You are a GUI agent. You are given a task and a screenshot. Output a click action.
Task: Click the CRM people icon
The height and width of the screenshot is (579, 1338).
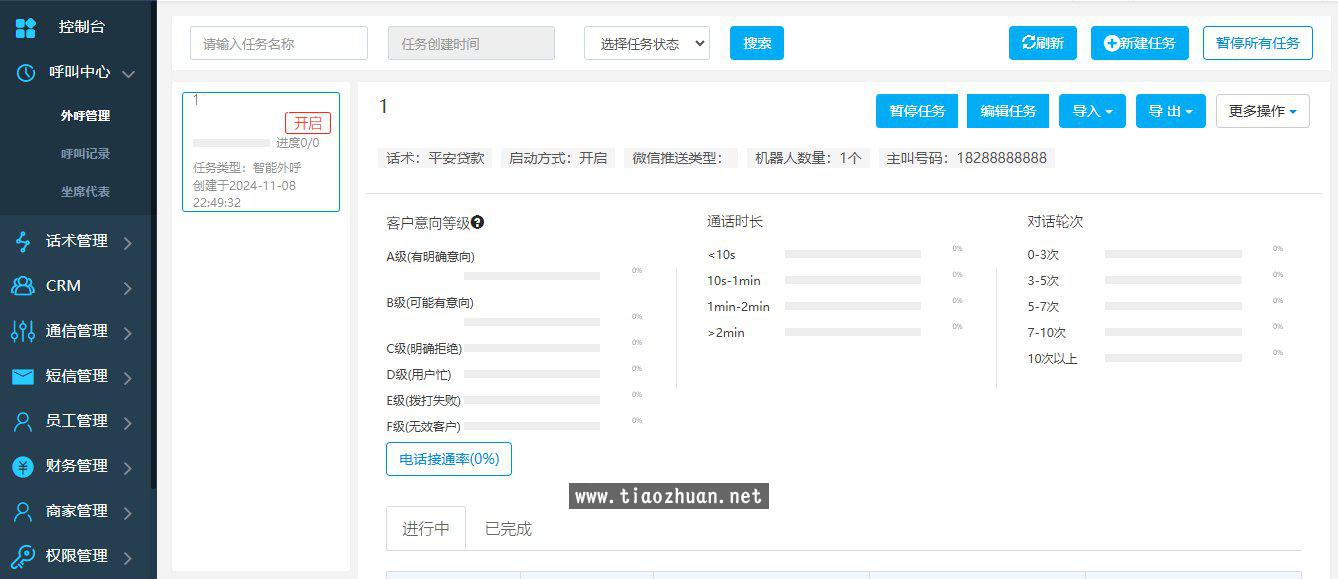click(22, 286)
